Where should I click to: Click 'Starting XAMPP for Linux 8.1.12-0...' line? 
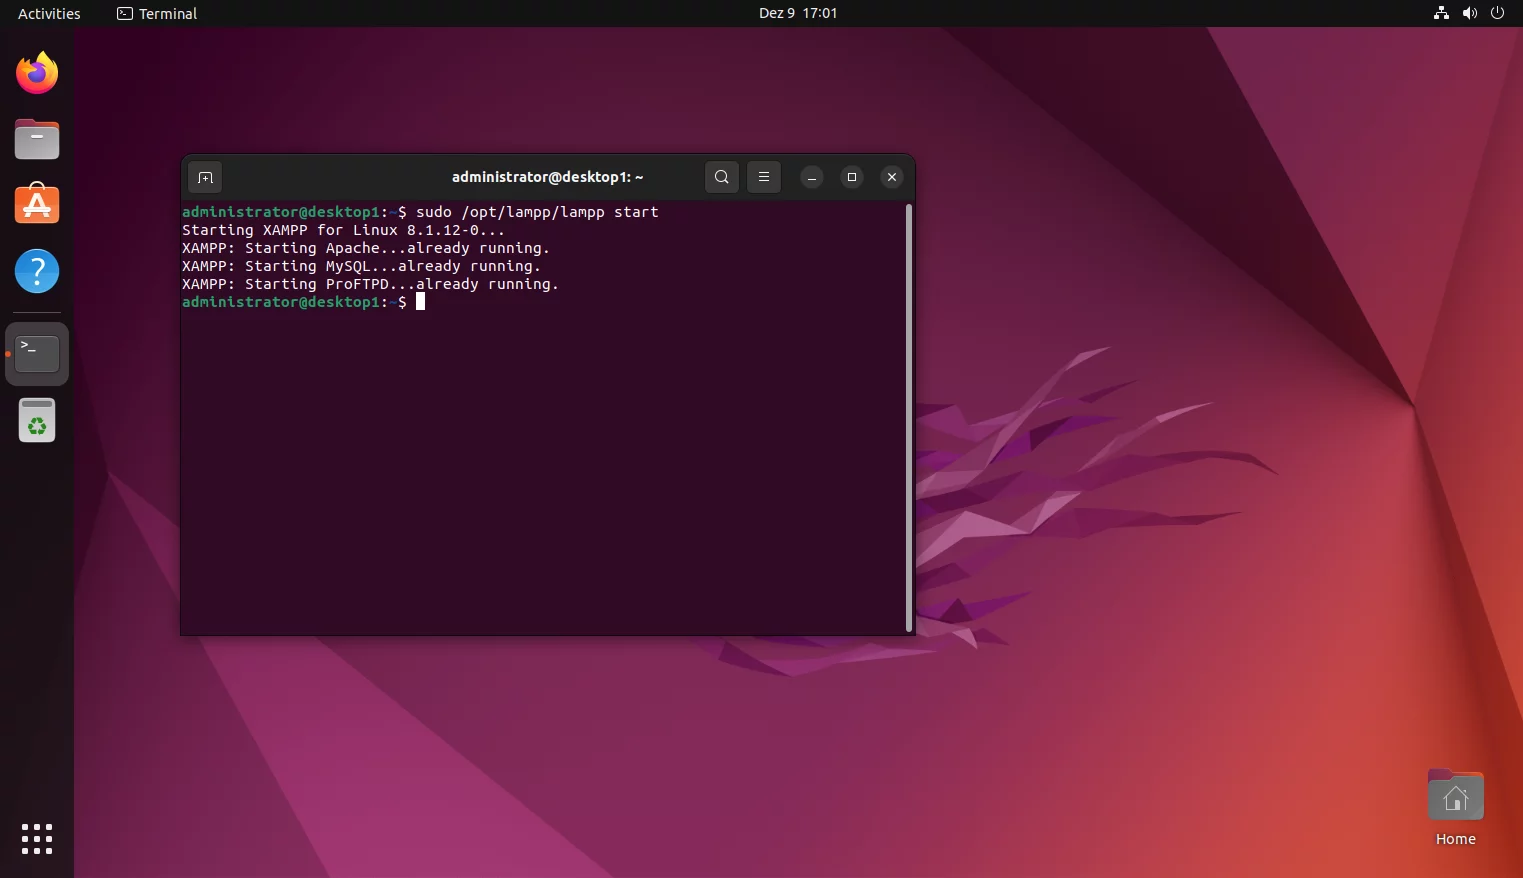343,230
